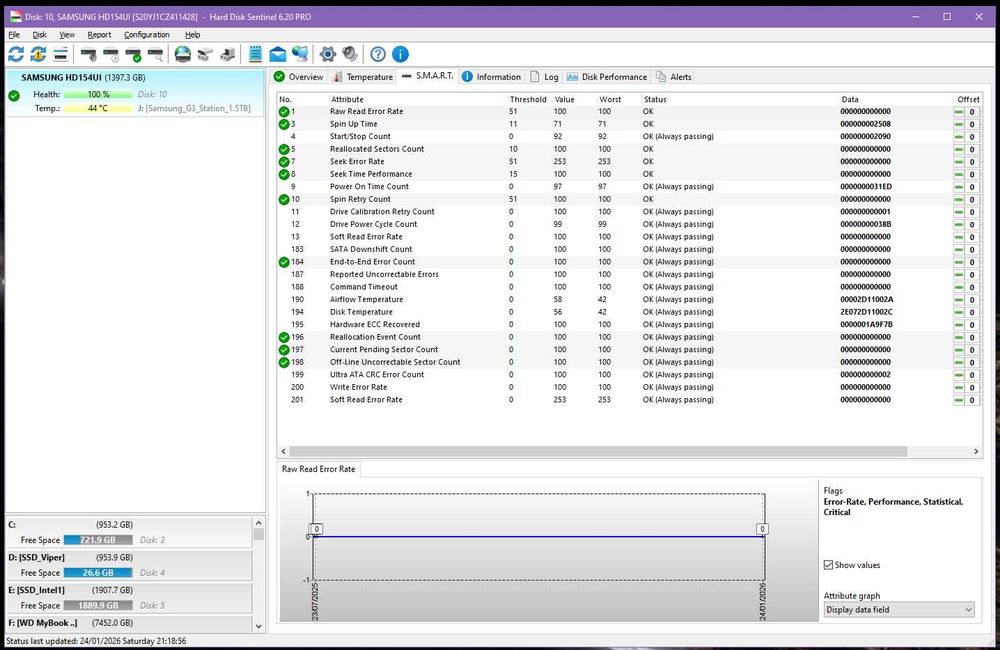
Task: Open the Report menu
Action: click(99, 34)
